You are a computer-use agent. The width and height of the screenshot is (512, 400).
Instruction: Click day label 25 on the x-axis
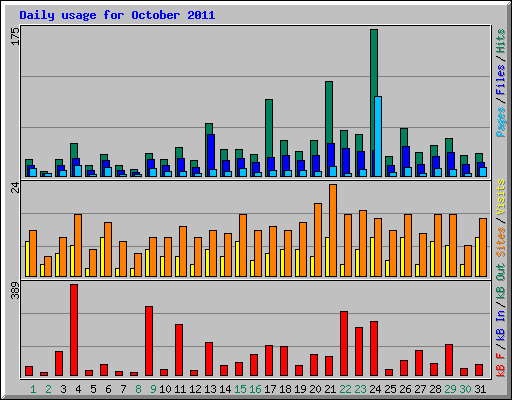point(390,389)
